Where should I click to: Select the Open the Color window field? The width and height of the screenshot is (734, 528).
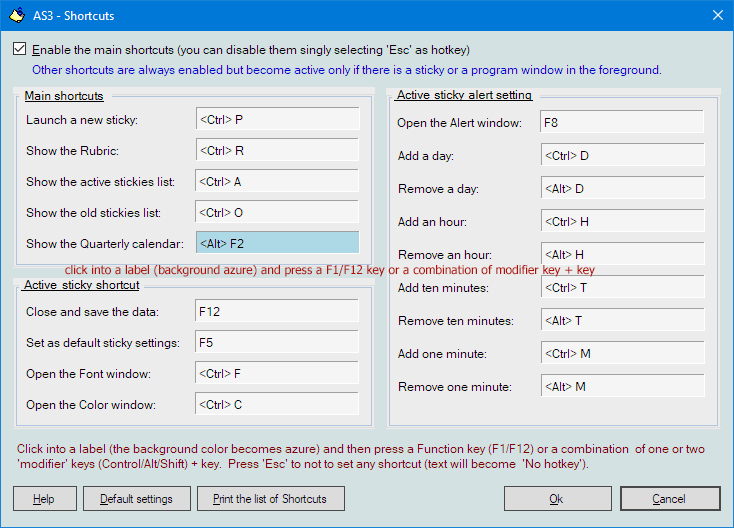click(x=277, y=405)
